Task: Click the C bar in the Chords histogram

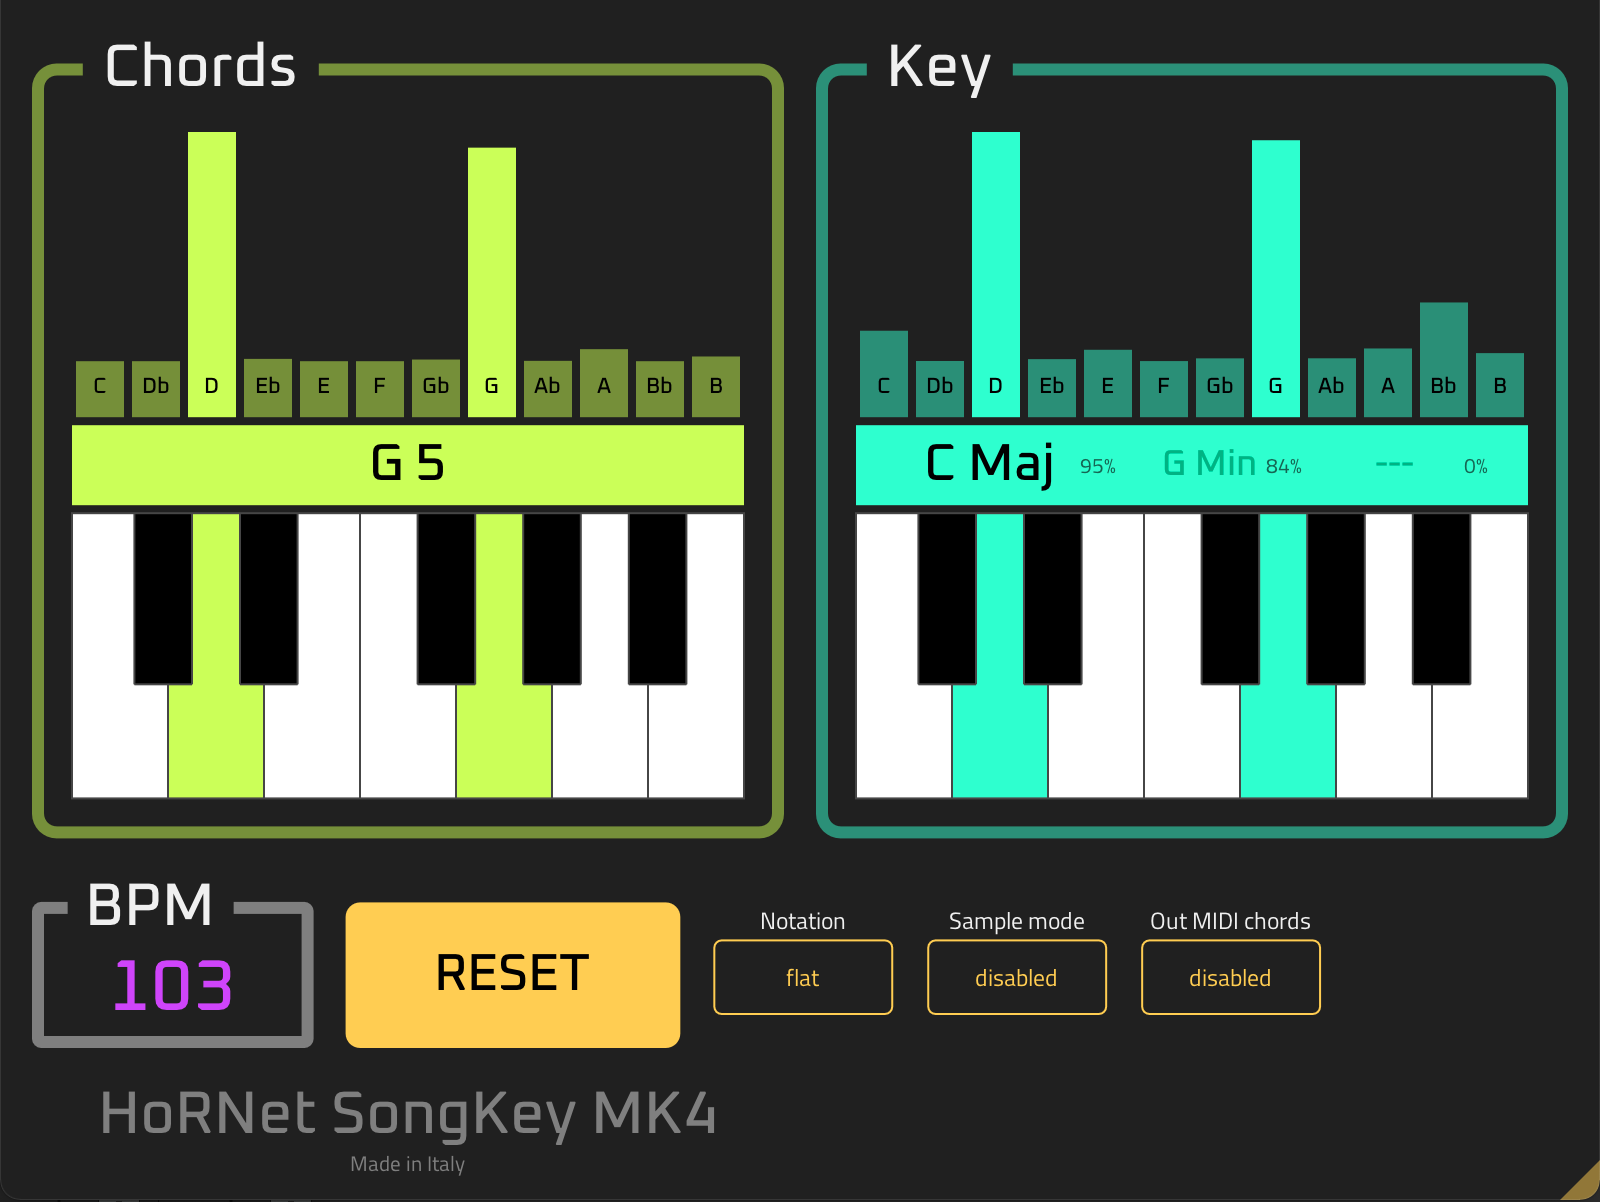Action: click(x=100, y=389)
